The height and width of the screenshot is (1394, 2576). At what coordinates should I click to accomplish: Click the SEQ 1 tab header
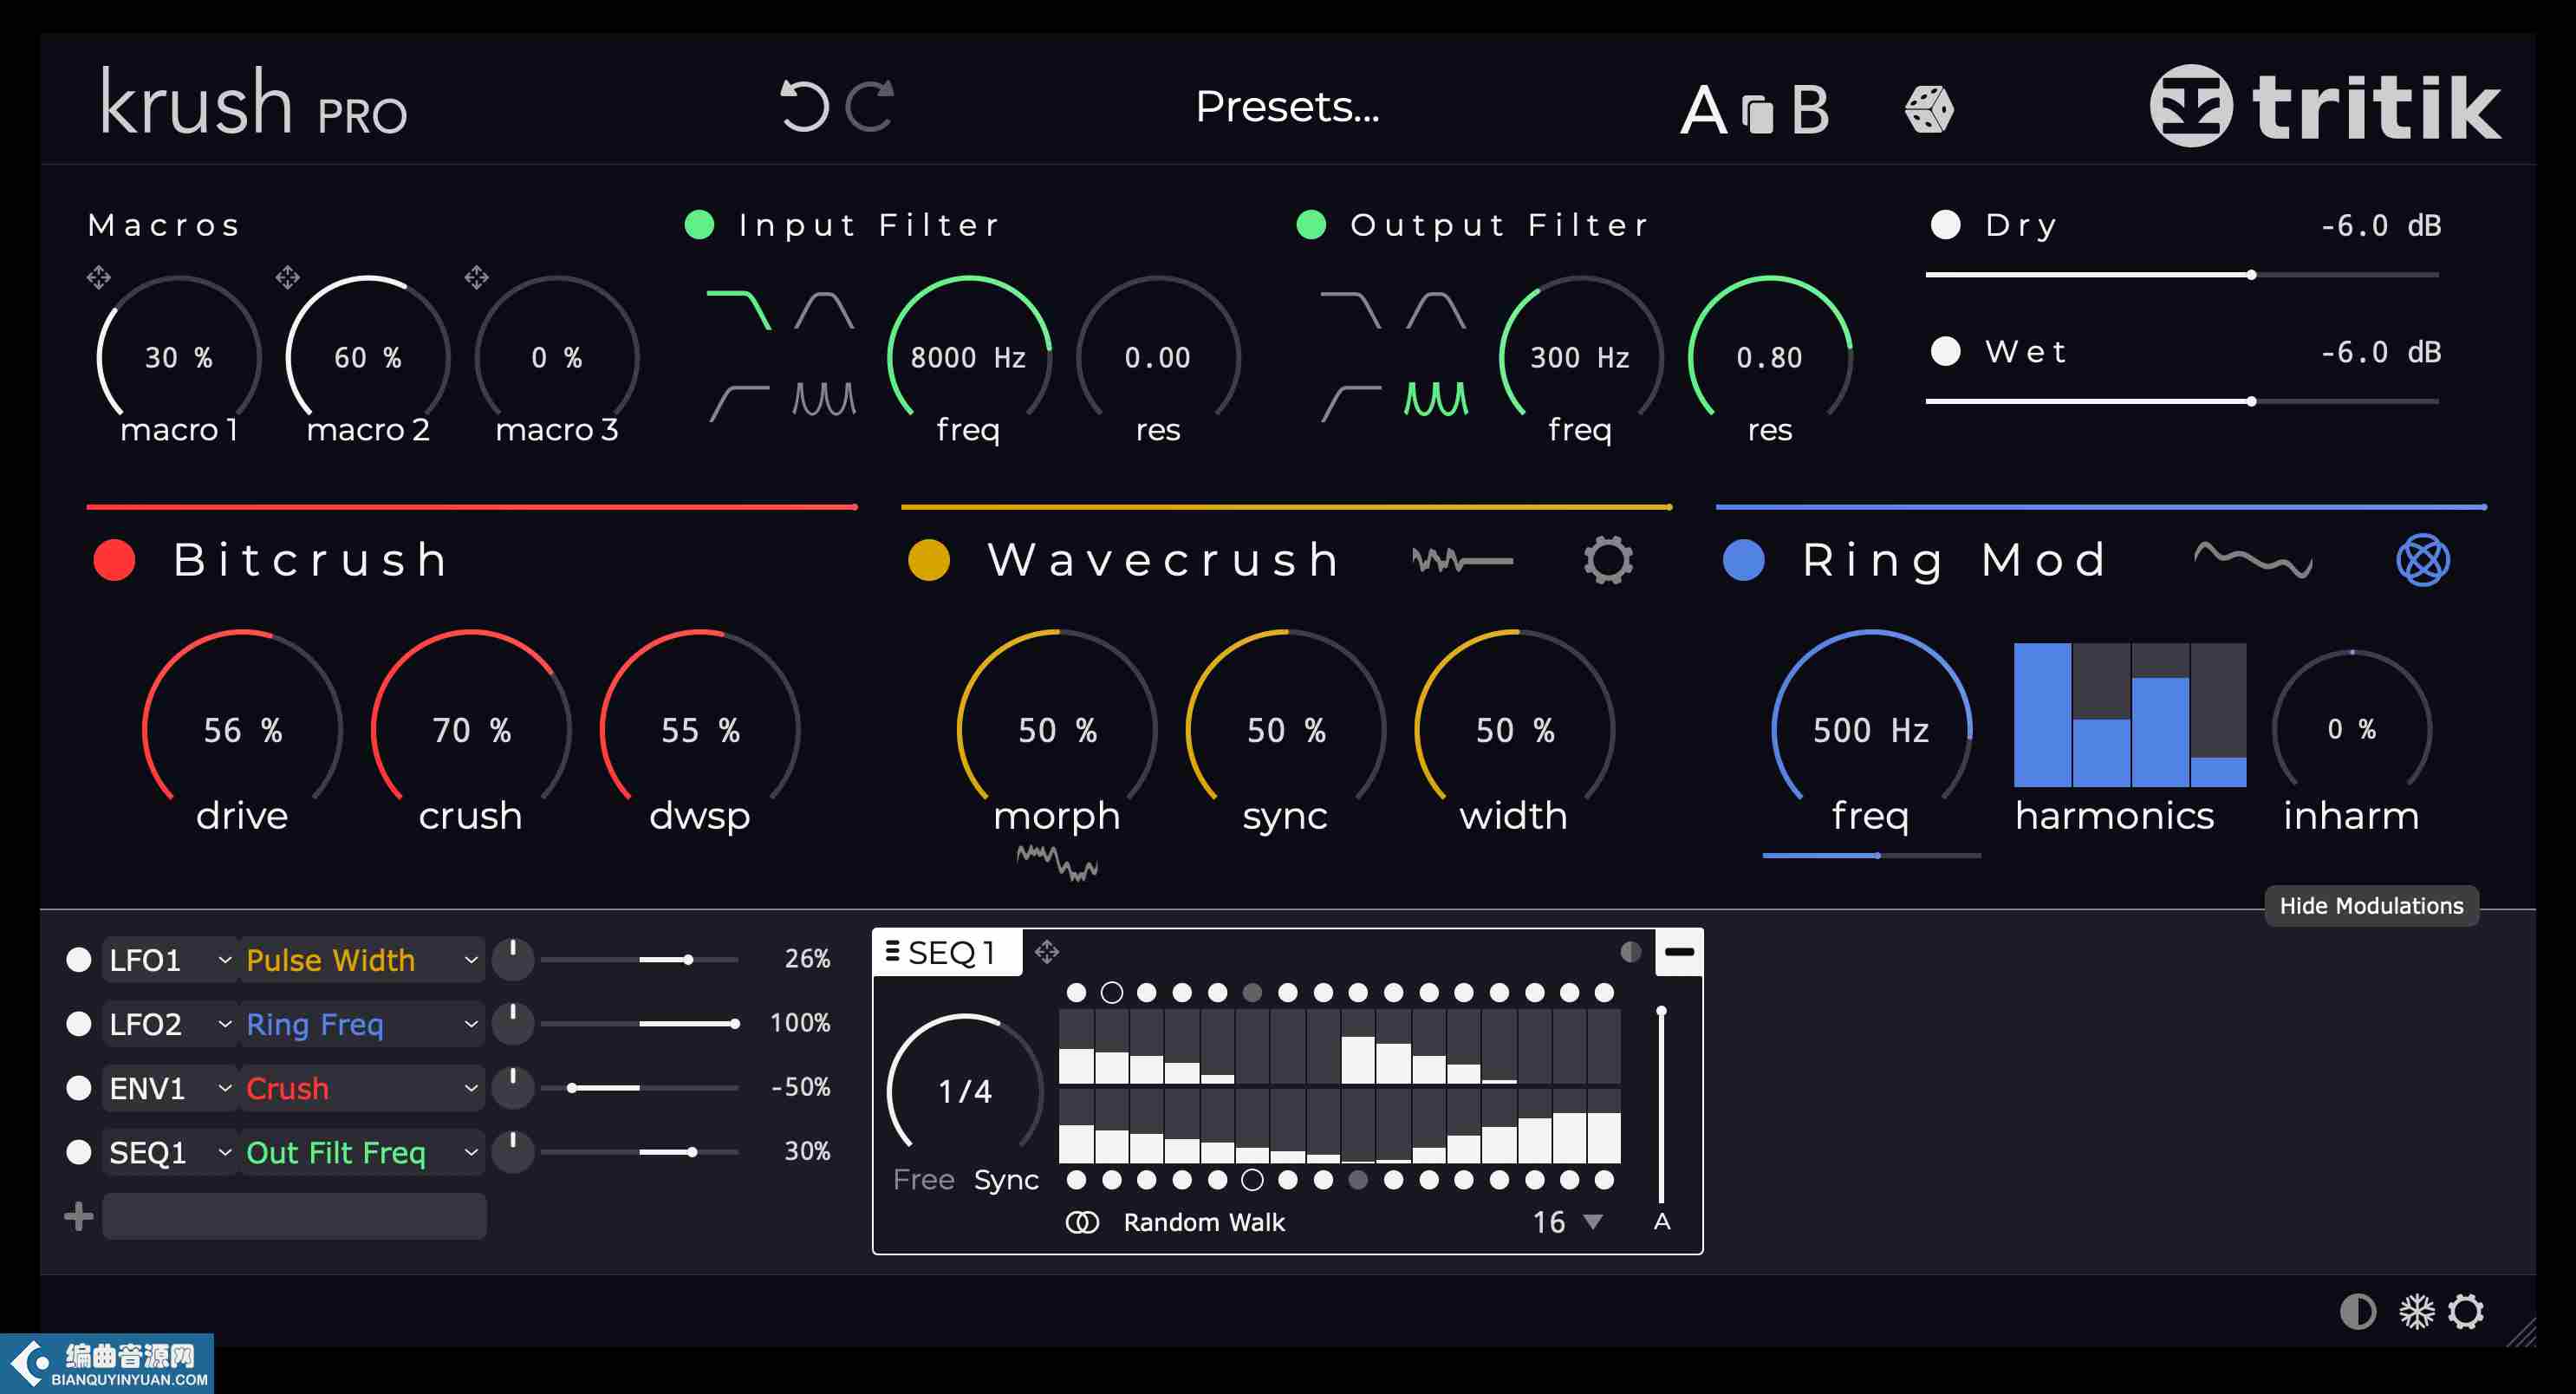(948, 952)
